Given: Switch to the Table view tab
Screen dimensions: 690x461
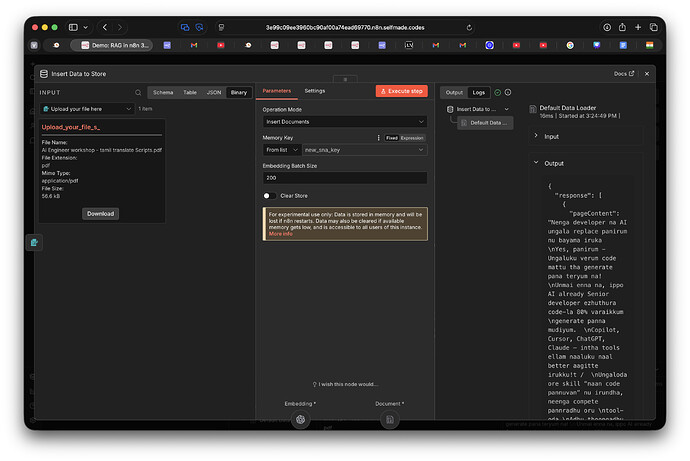Looking at the screenshot, I should (x=190, y=92).
